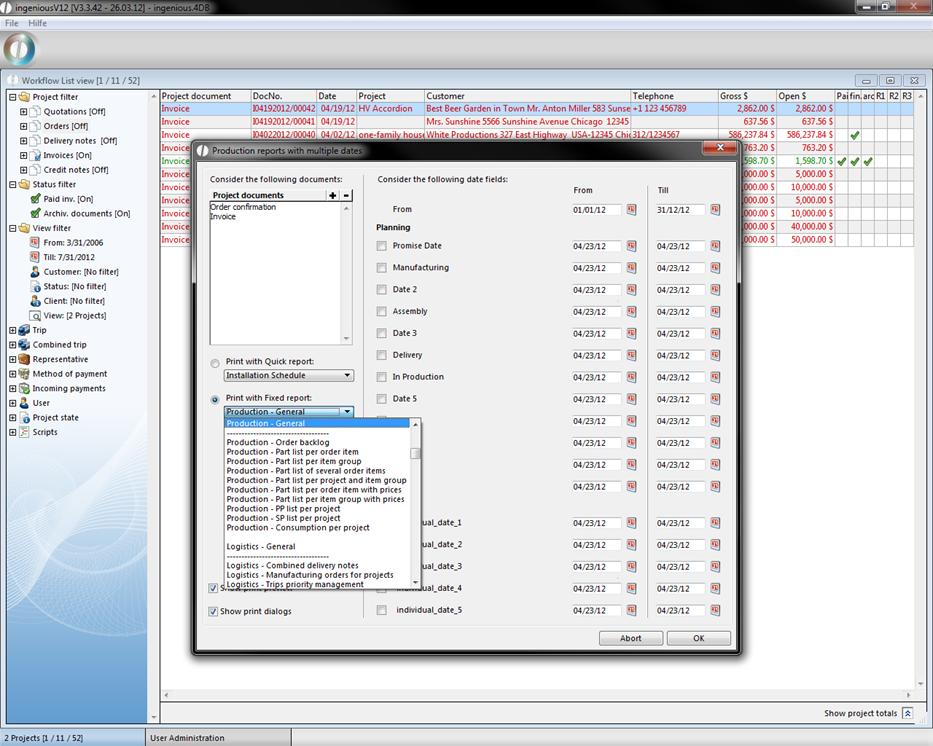Toggle the Show print dialogs checkbox
Screen dimensions: 933x746
click(213, 611)
